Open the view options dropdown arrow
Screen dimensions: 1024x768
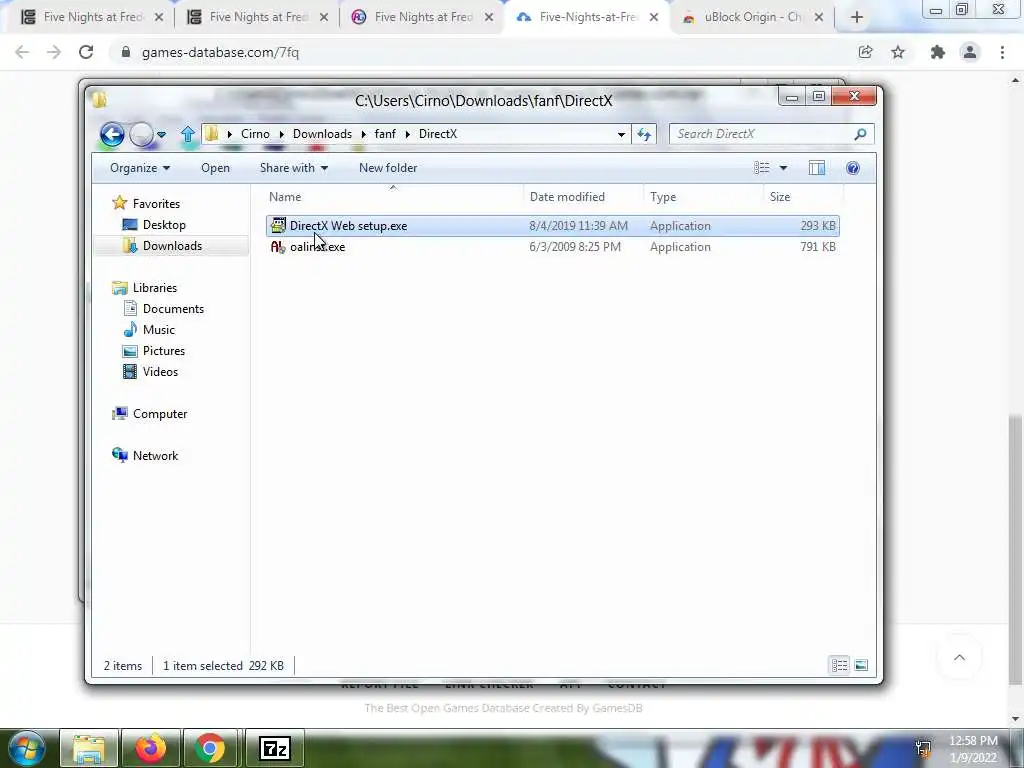click(783, 168)
